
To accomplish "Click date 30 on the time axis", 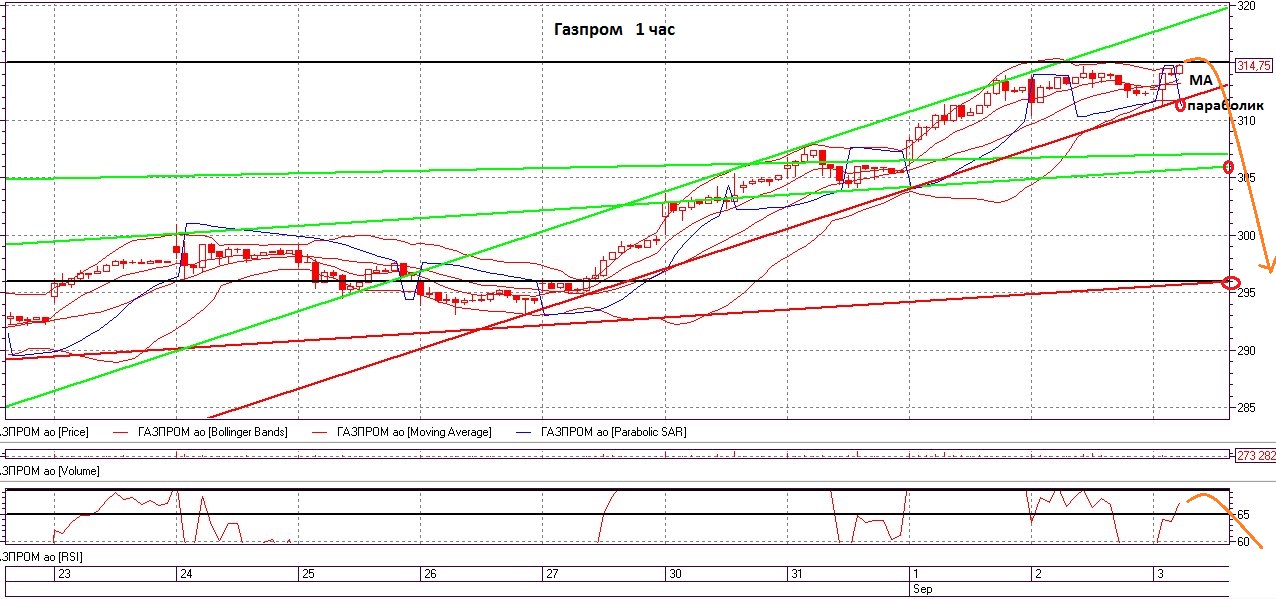I will (675, 574).
